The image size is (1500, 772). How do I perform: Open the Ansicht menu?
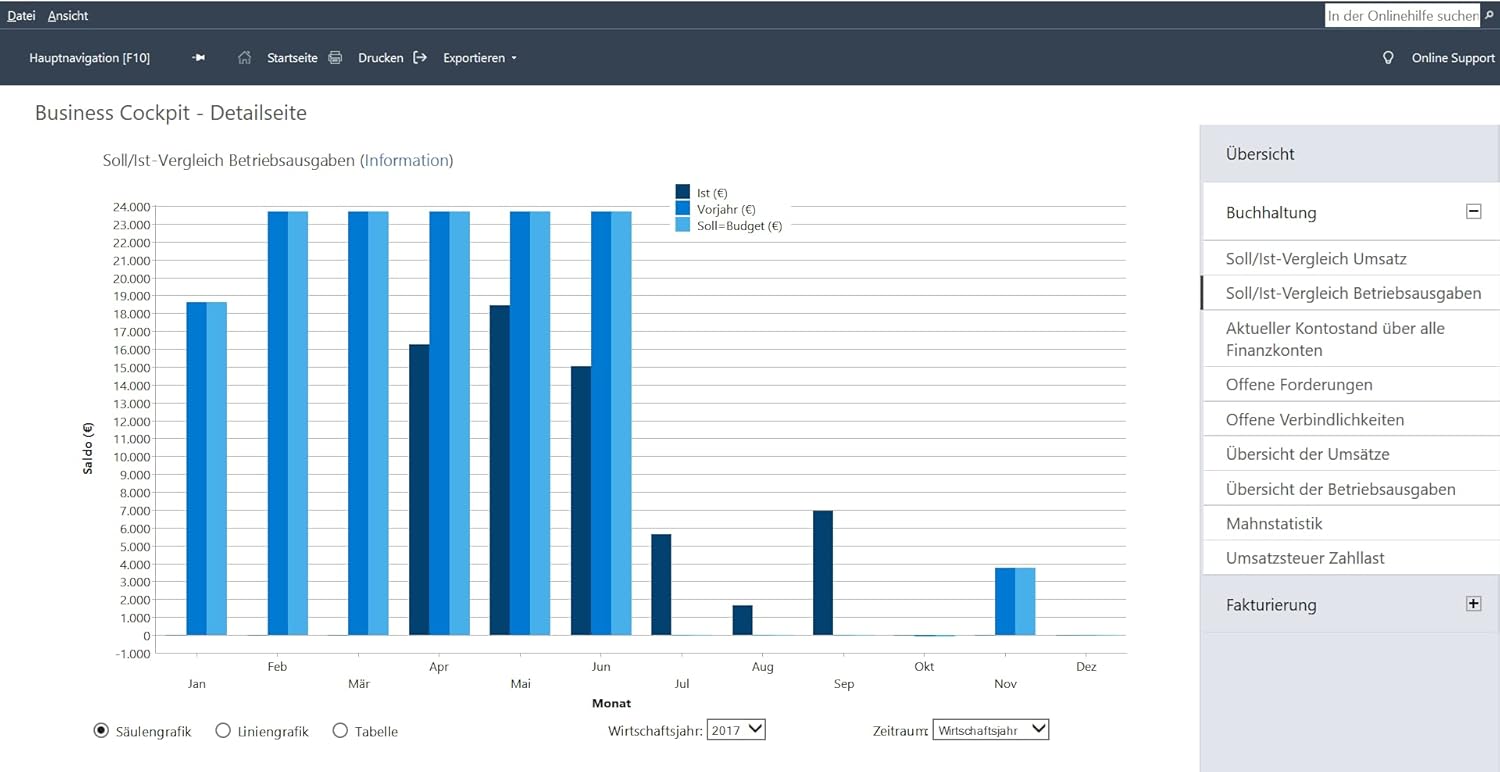click(68, 16)
